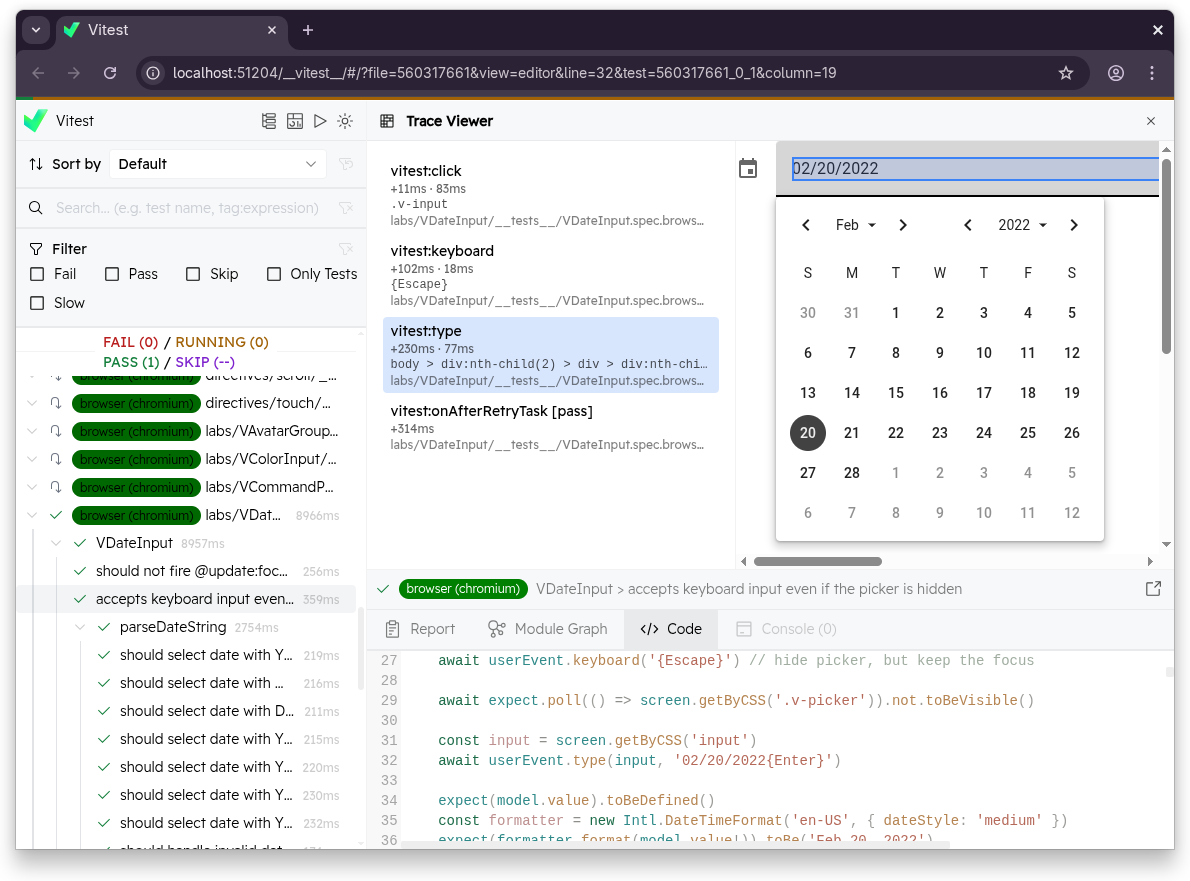Screen dimensions: 1190x881
Task: Close the Trace Viewer panel
Action: (x=1151, y=121)
